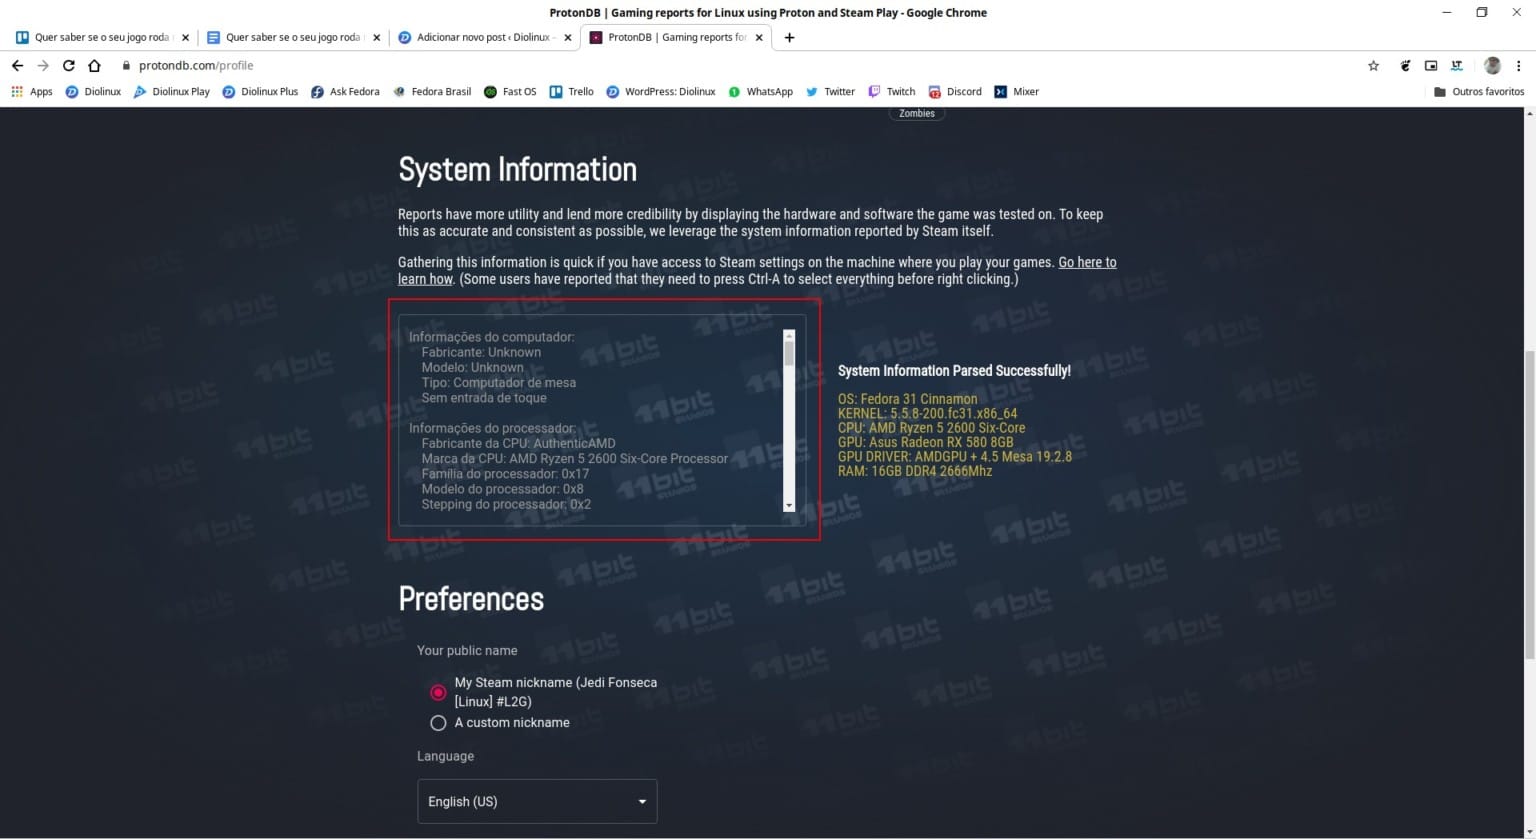Click the system info box scroll-down arrow
1536x839 pixels.
(x=789, y=506)
